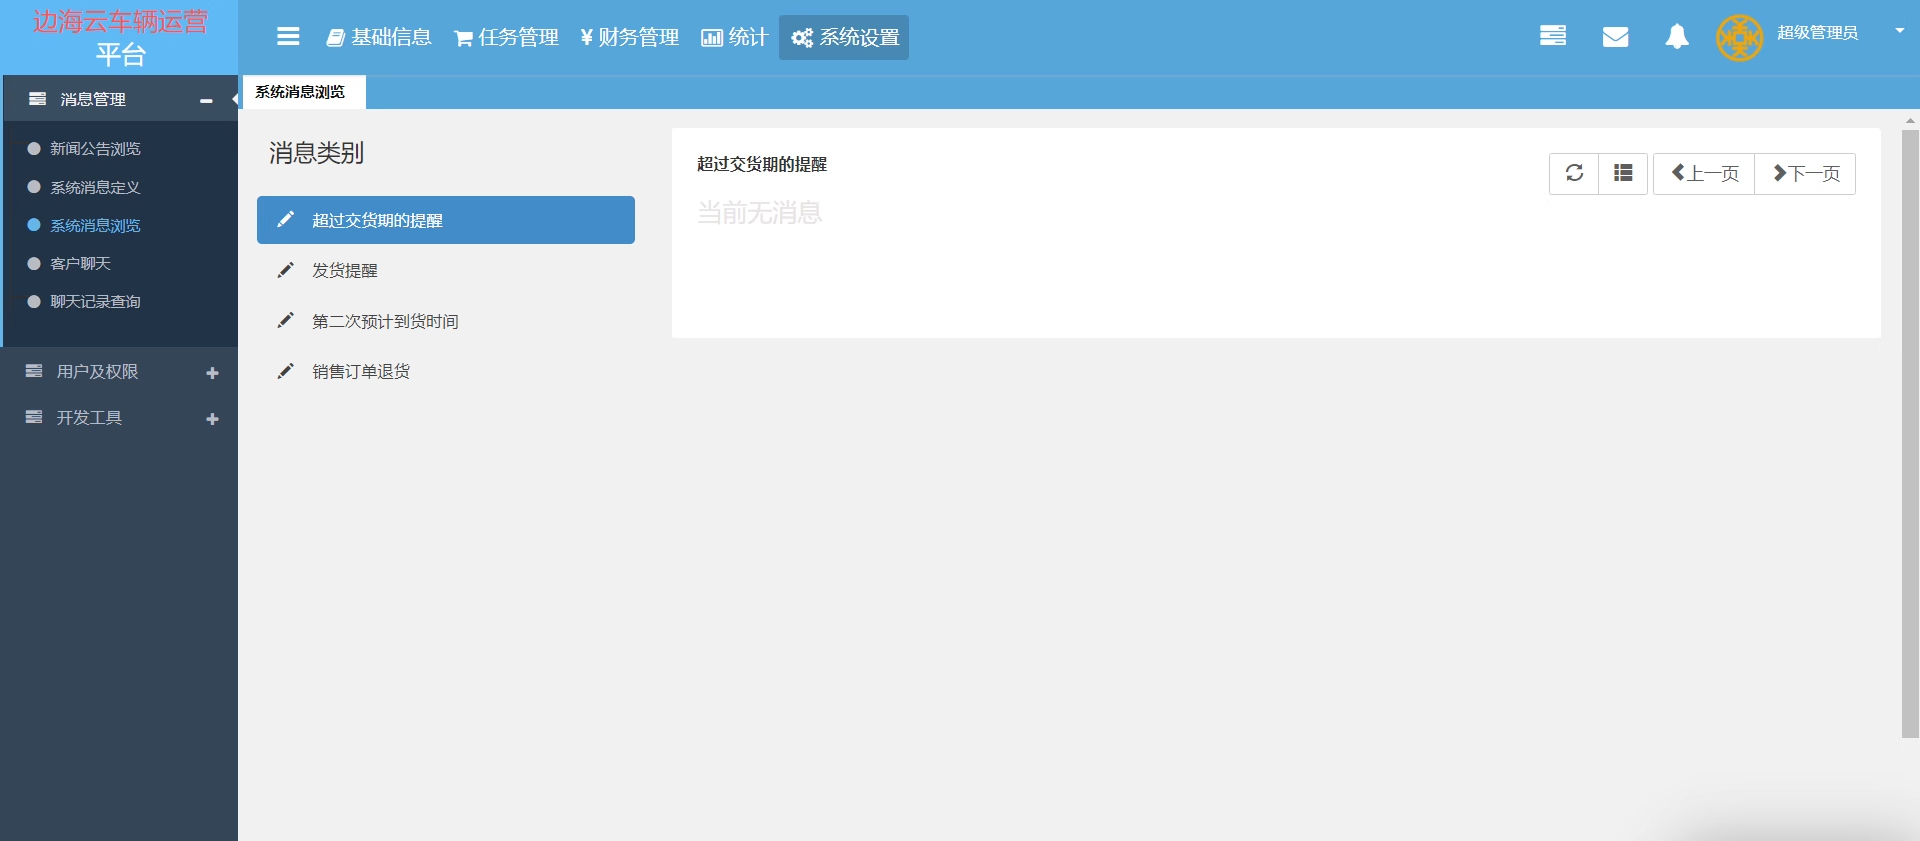Click the 当前无消息 placeholder text
1920x841 pixels.
pos(759,213)
